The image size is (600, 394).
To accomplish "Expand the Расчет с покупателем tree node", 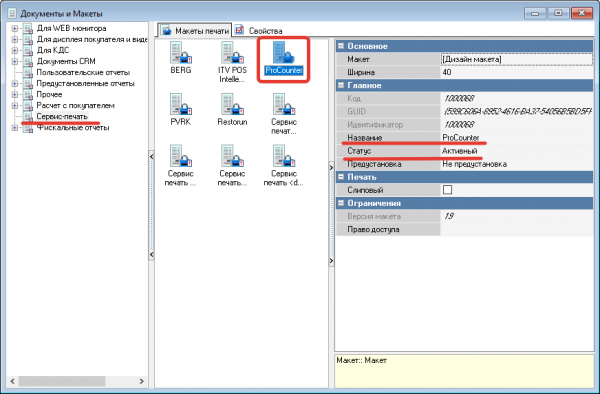I will pos(15,106).
